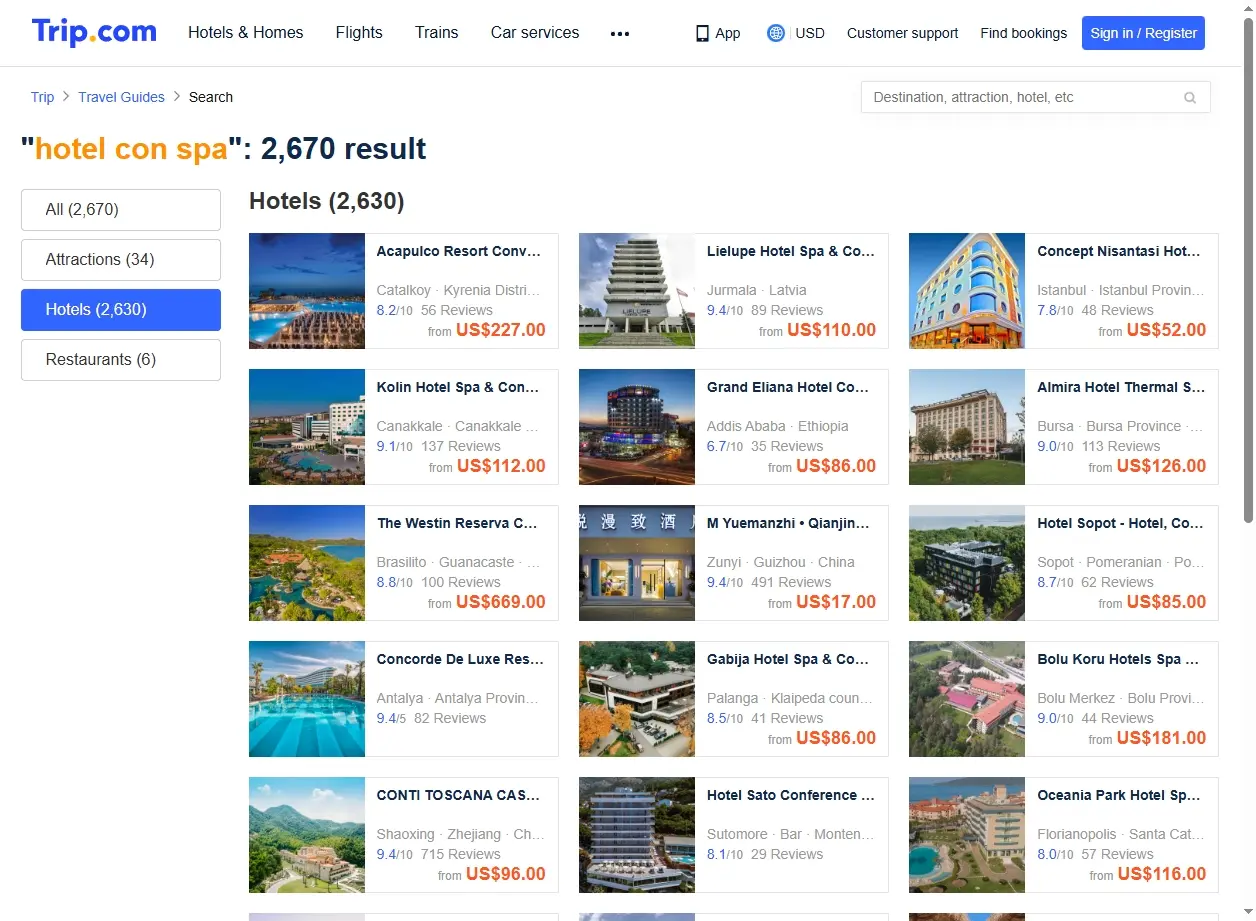Click the 491 Reviews text
Viewport: 1256px width, 921px height.
[791, 582]
